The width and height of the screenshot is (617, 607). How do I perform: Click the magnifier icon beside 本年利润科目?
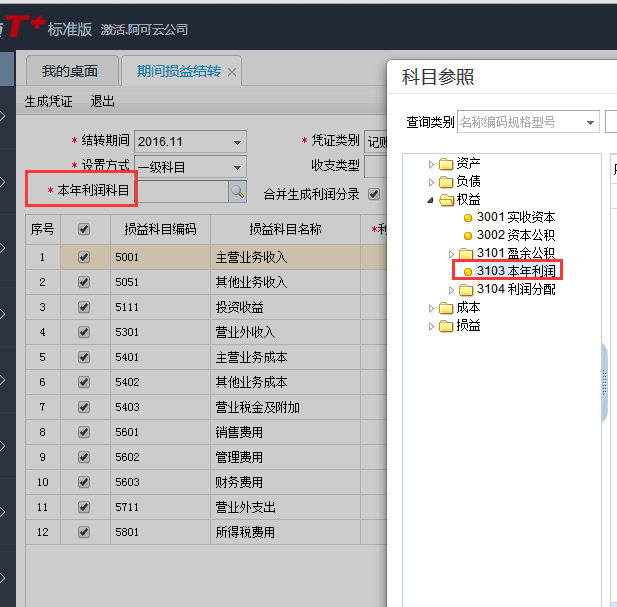tap(238, 190)
